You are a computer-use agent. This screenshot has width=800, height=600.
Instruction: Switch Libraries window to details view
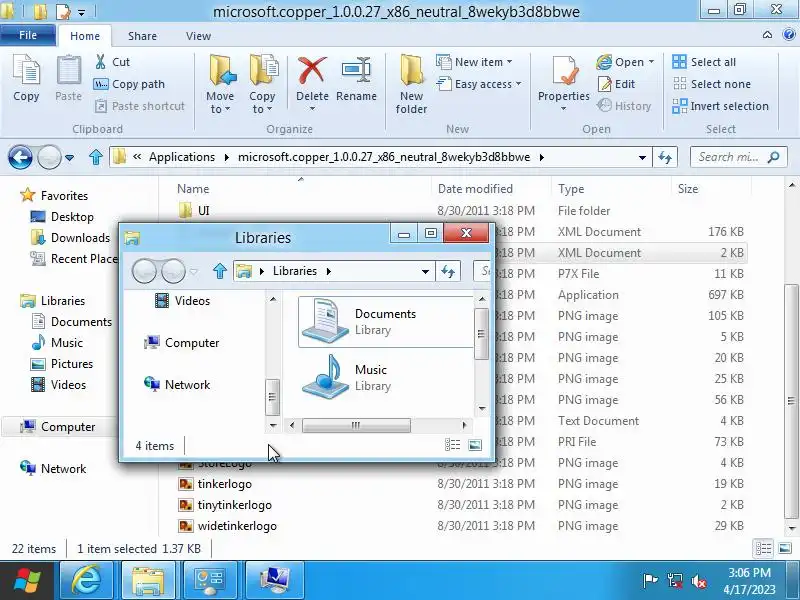pyautogui.click(x=453, y=445)
